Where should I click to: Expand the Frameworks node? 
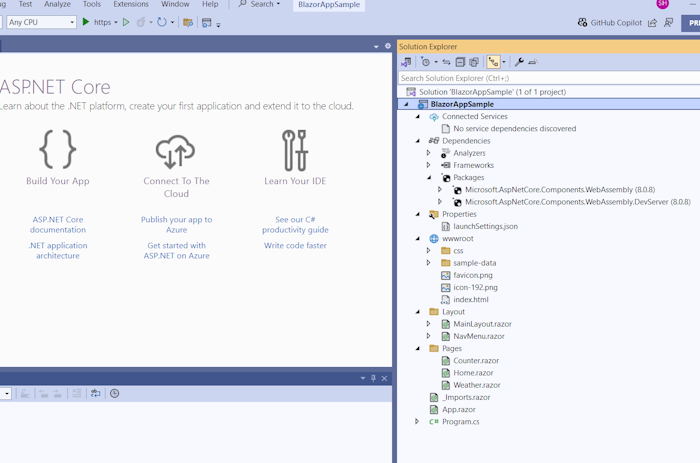[x=429, y=165]
